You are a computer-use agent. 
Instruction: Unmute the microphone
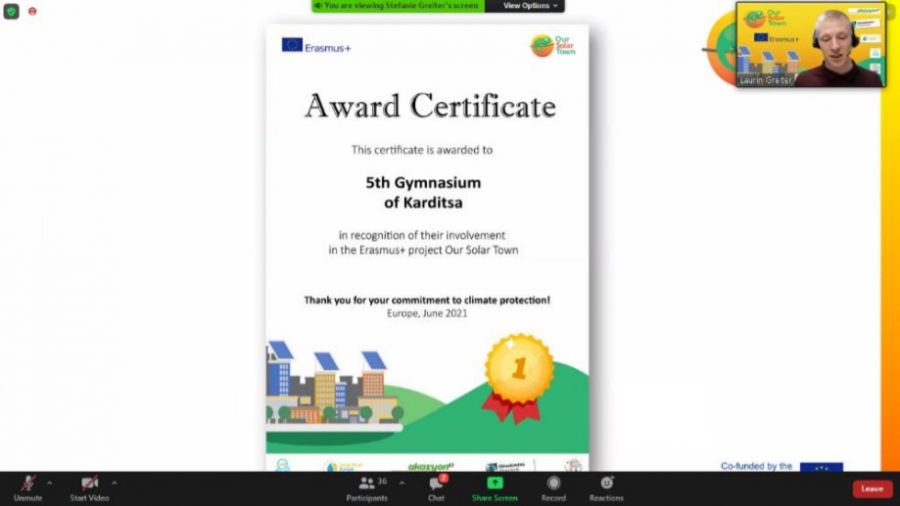[28, 489]
